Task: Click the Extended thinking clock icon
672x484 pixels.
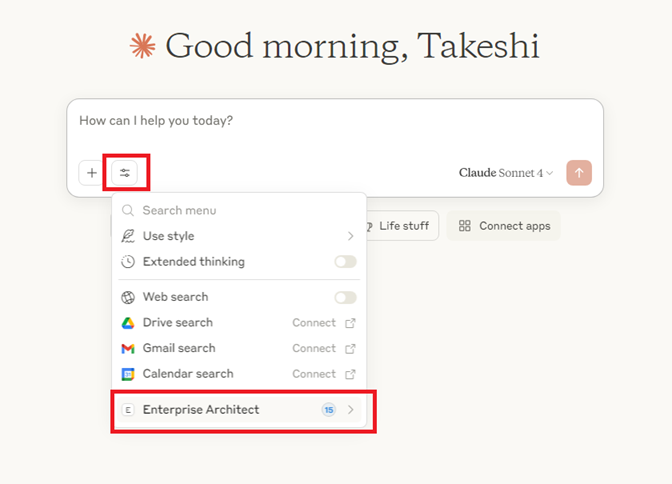Action: (x=128, y=262)
